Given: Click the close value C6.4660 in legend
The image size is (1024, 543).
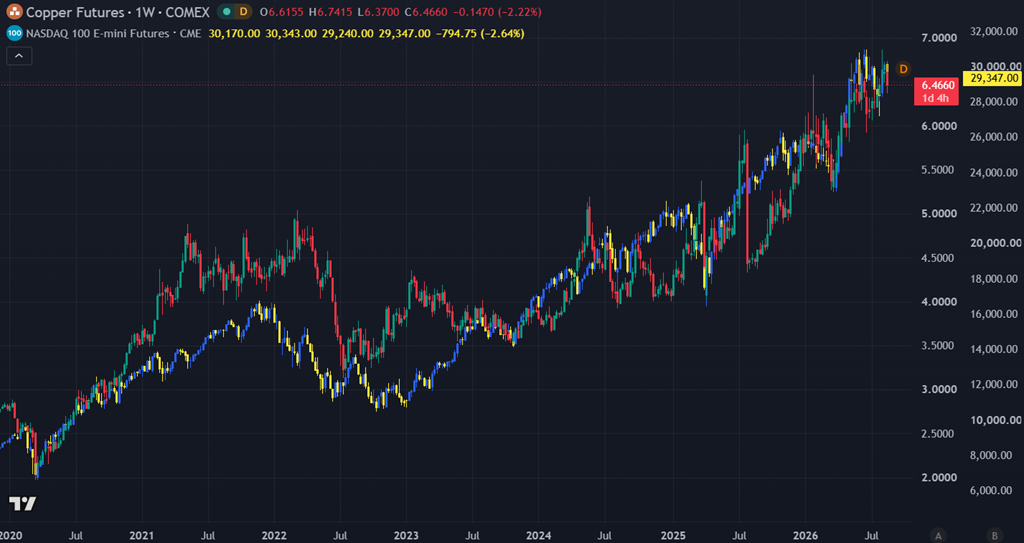Looking at the screenshot, I should tap(428, 12).
